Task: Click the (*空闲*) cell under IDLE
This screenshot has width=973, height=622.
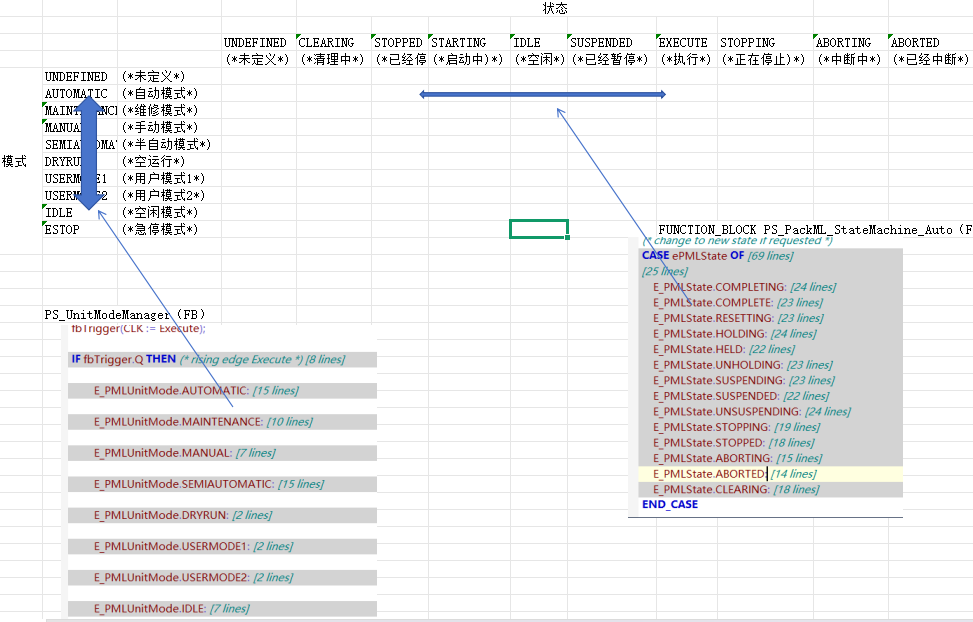Action: [539, 60]
